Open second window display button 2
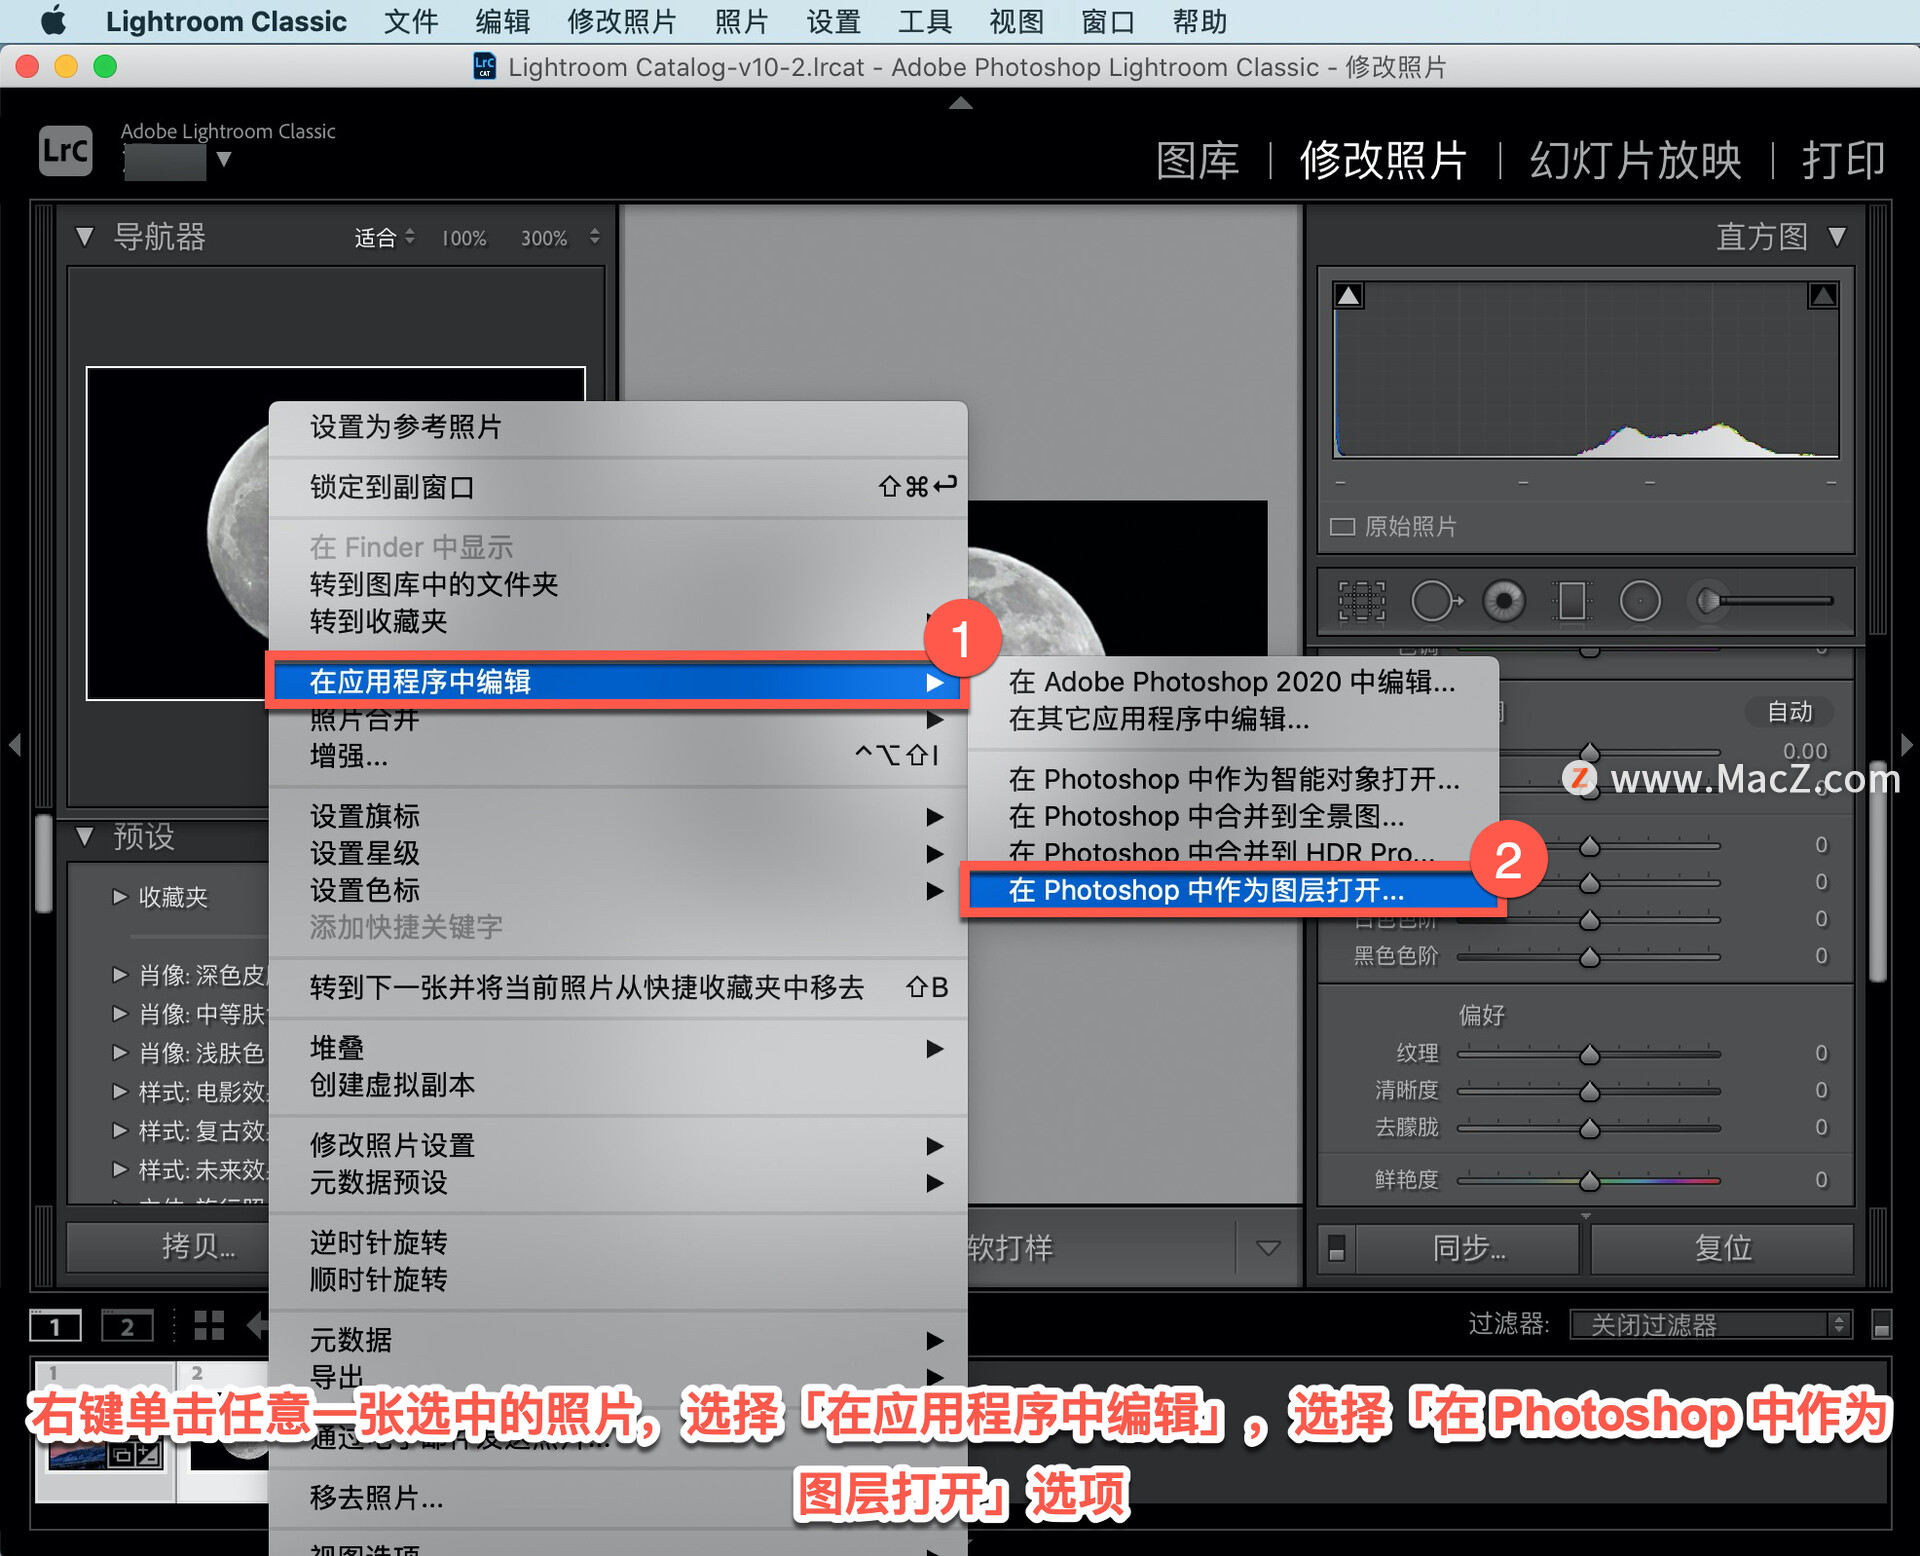The image size is (1920, 1556). (127, 1326)
